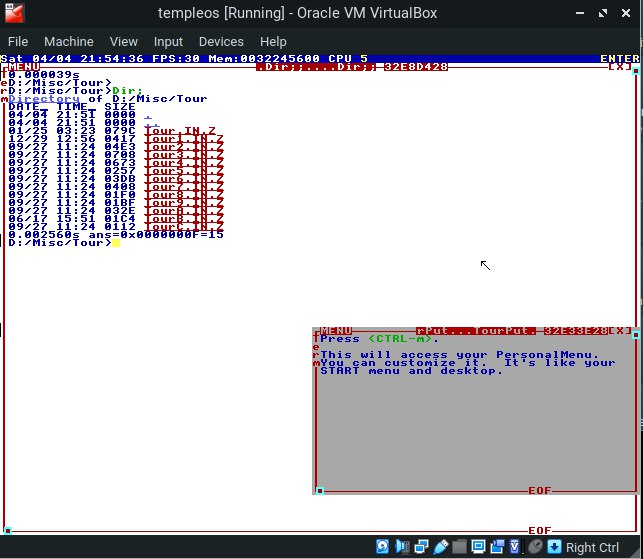Open the Tour8.IN.Z file link

[x=184, y=195]
